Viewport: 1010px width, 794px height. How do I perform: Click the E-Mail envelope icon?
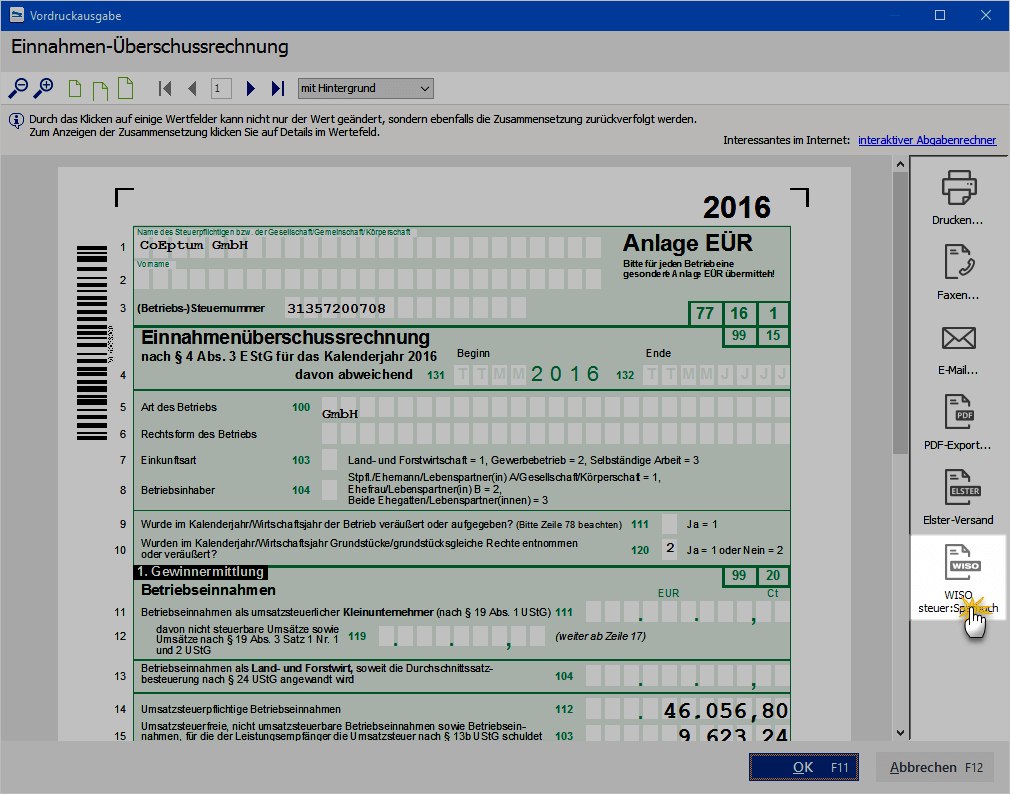pyautogui.click(x=959, y=337)
